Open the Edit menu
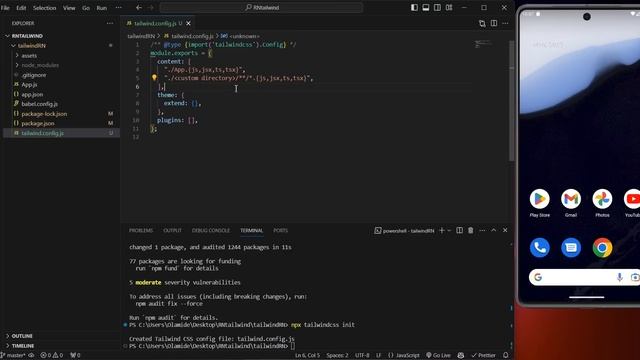Screen dimensions: 640x360 (x=21, y=8)
